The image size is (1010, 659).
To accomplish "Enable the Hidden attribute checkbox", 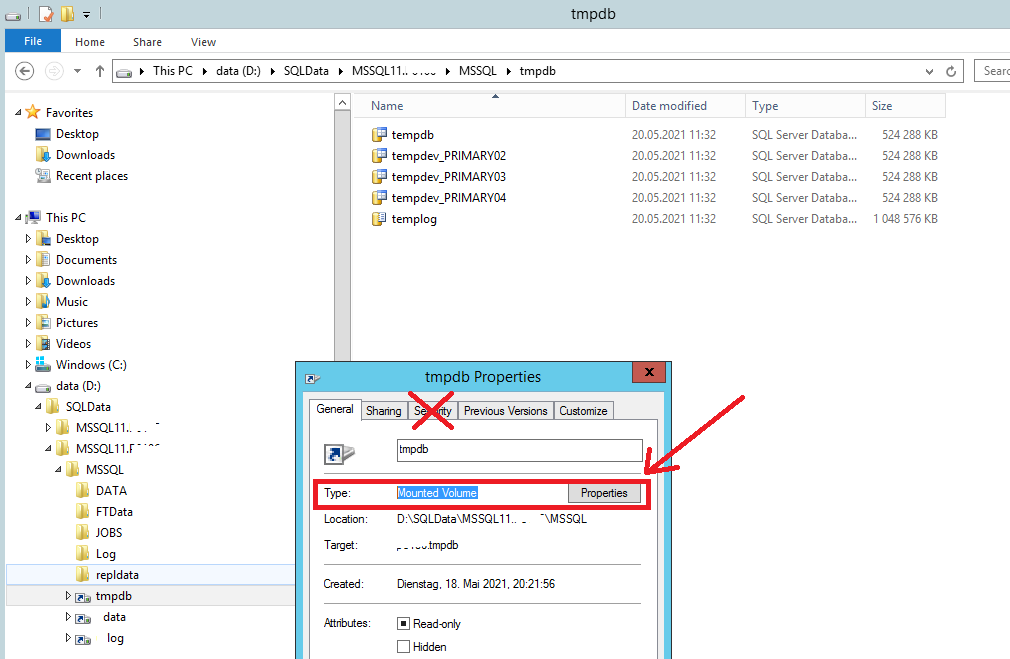I will (403, 647).
